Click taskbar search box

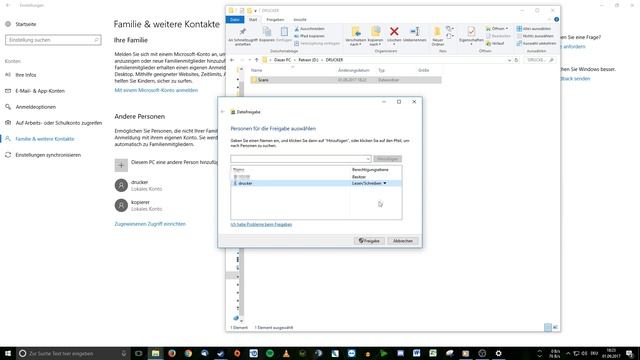73,353
